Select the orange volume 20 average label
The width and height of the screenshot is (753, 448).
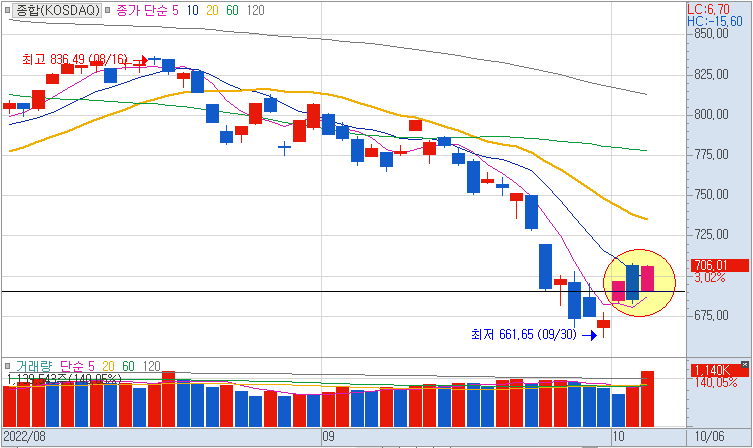click(108, 366)
